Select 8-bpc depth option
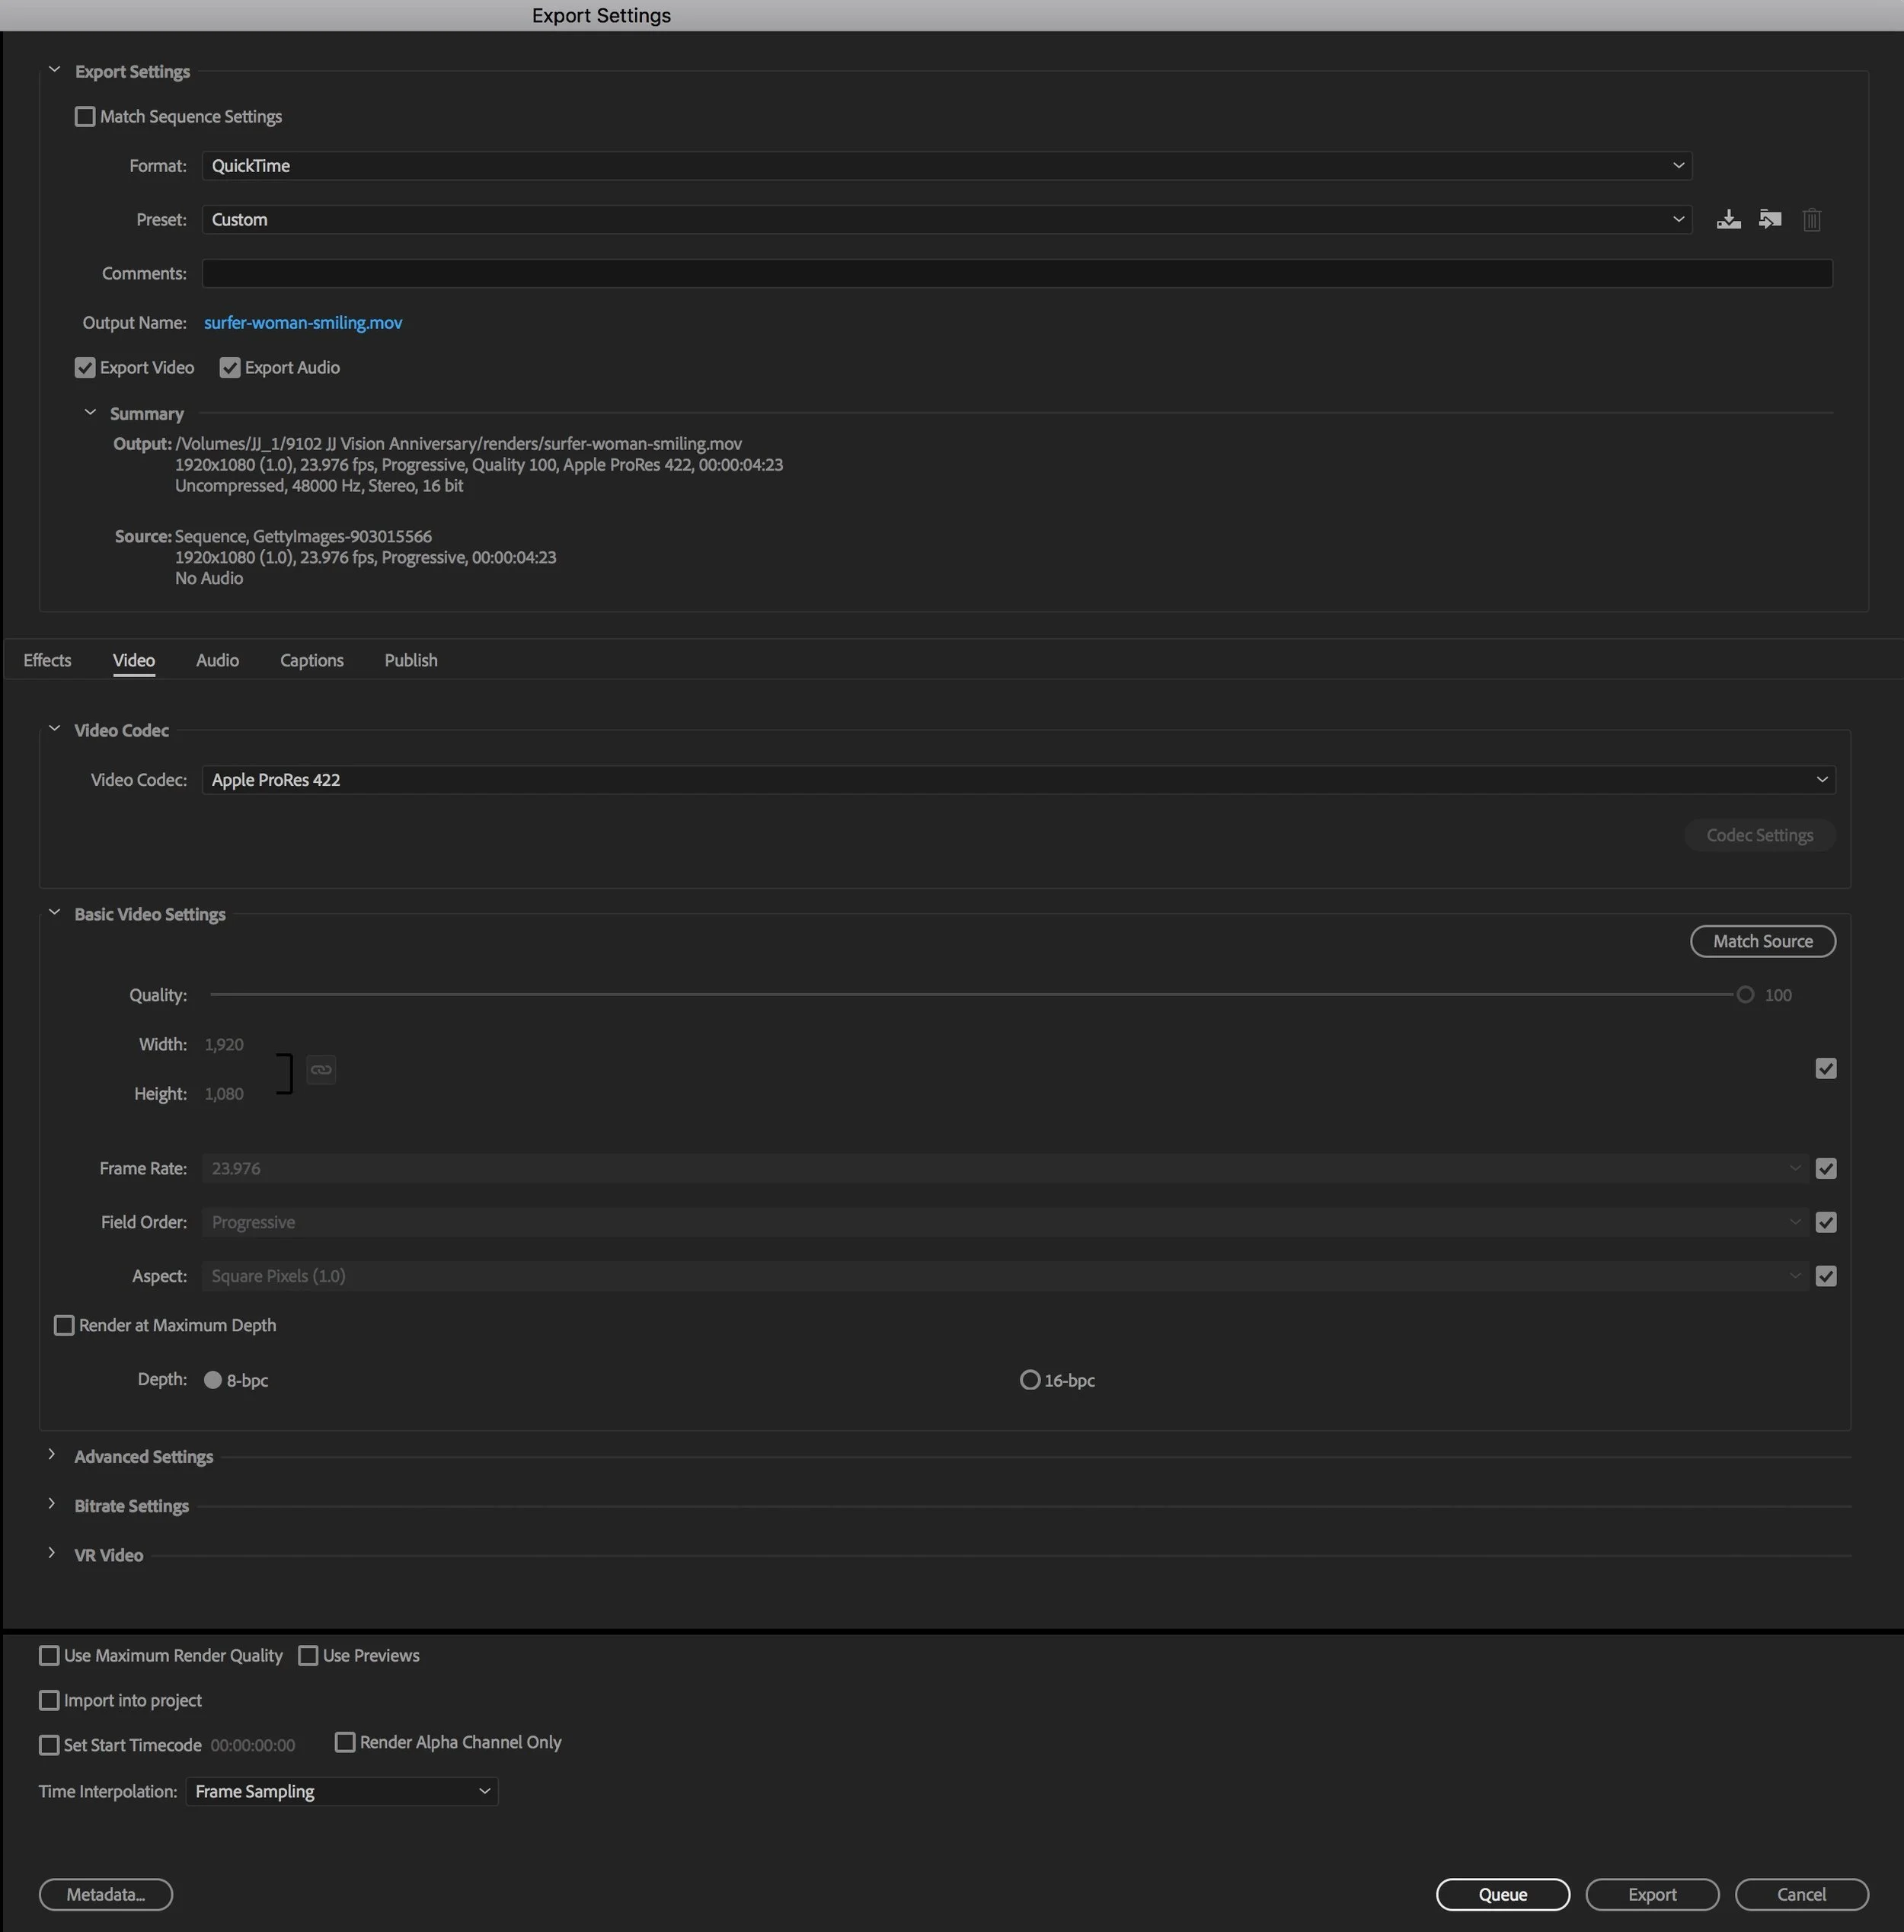Screen dimensions: 1904x1932 212,1380
